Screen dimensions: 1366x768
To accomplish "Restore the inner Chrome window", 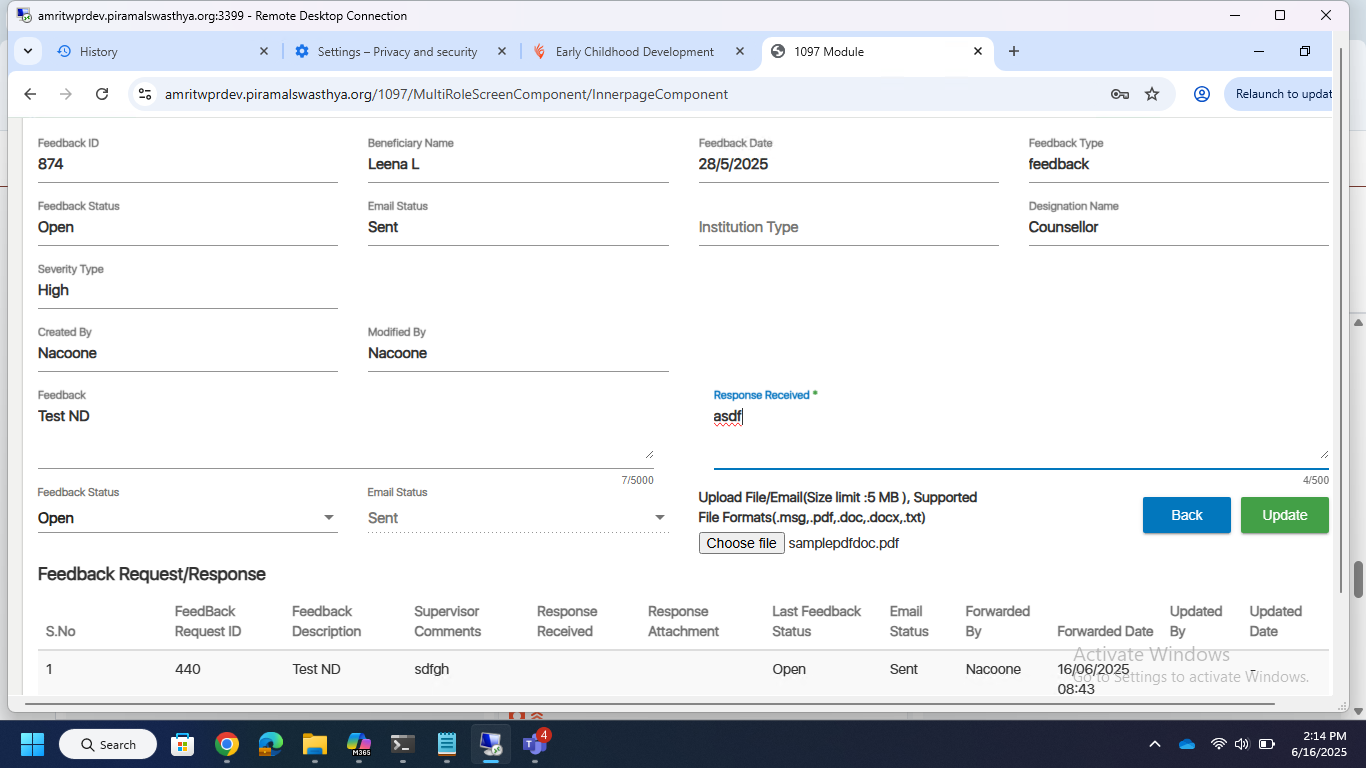I will point(1305,51).
